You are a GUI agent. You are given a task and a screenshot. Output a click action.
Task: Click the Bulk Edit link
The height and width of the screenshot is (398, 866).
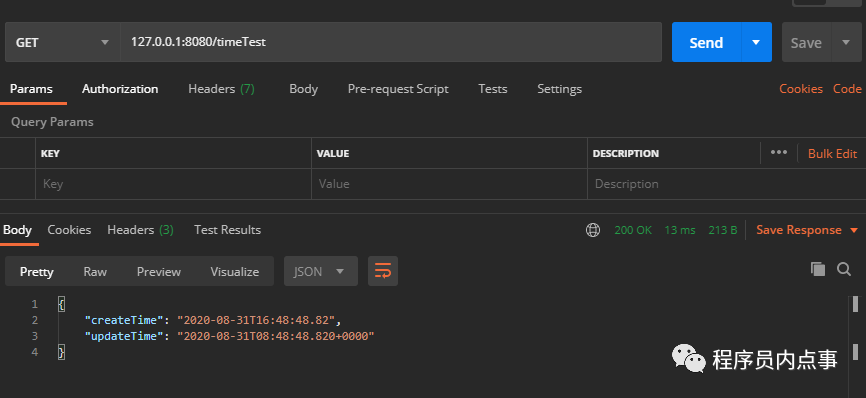832,153
